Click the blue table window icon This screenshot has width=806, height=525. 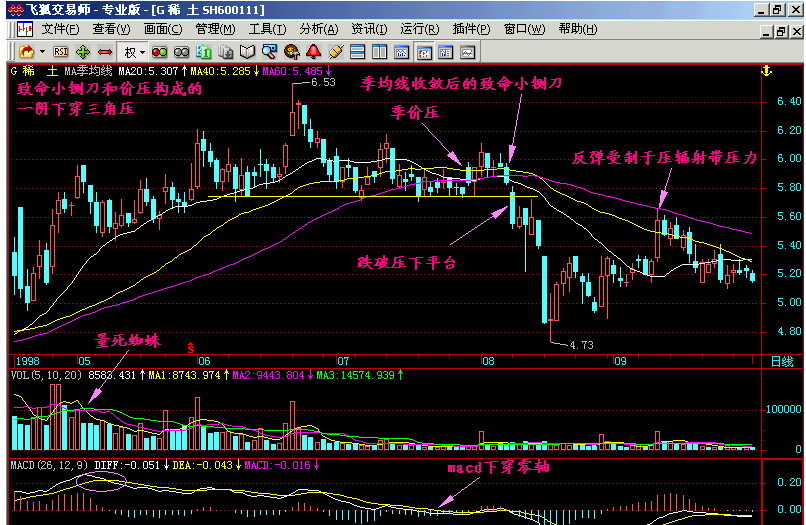(x=446, y=52)
